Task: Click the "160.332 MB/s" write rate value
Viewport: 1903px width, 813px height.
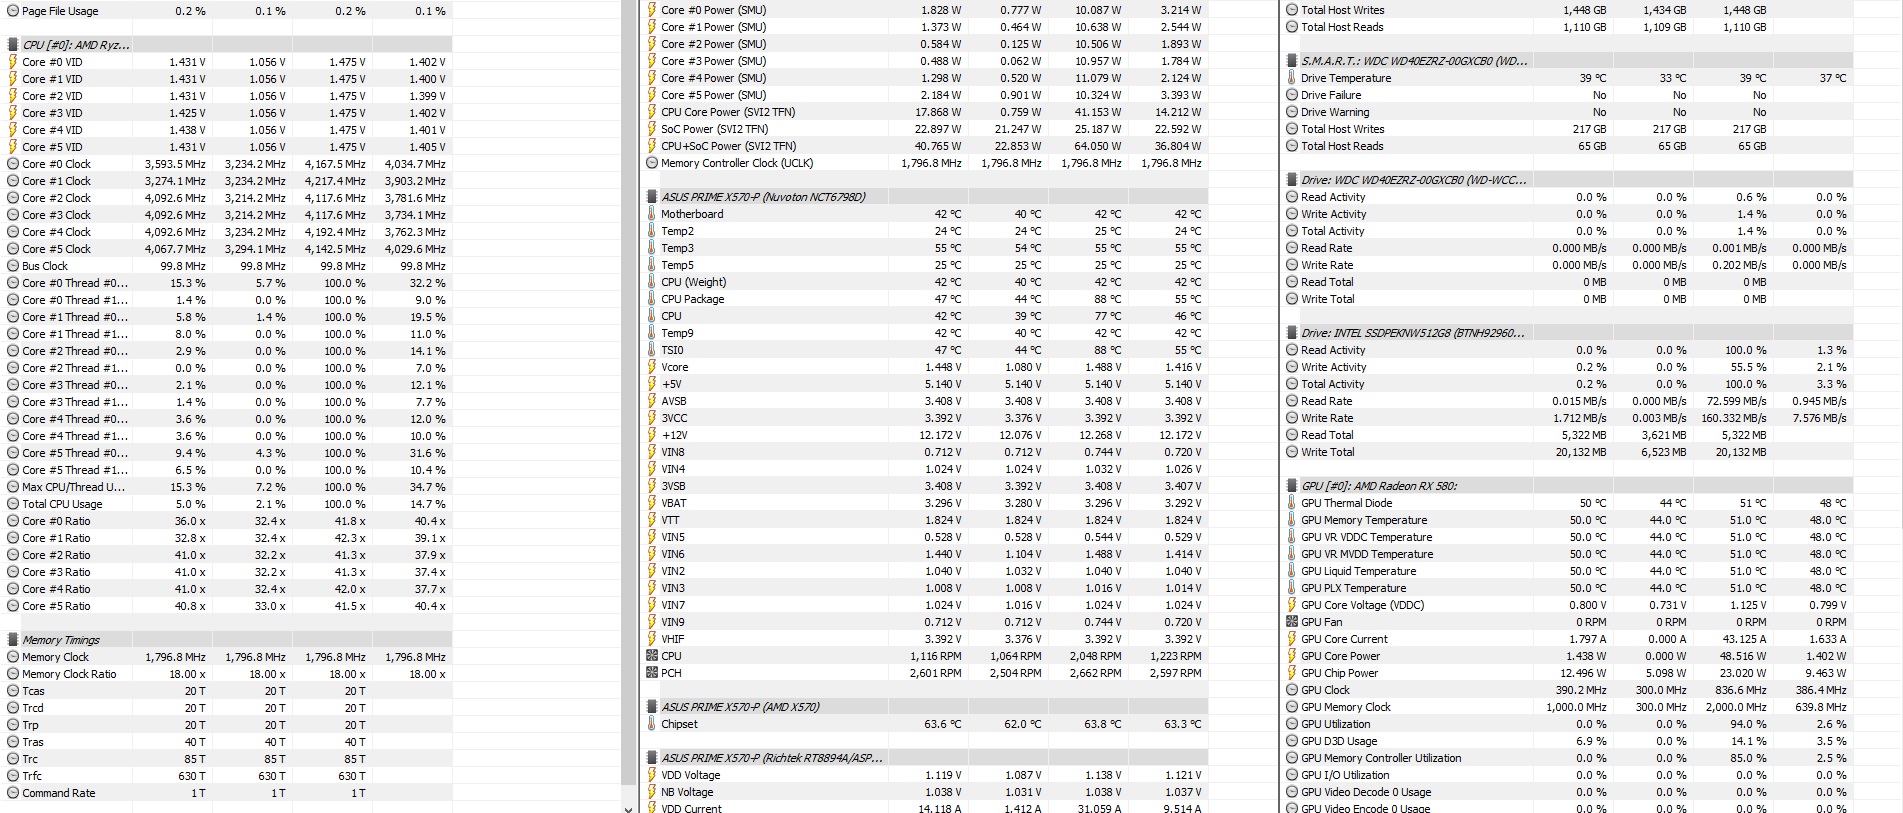Action: [x=1733, y=418]
